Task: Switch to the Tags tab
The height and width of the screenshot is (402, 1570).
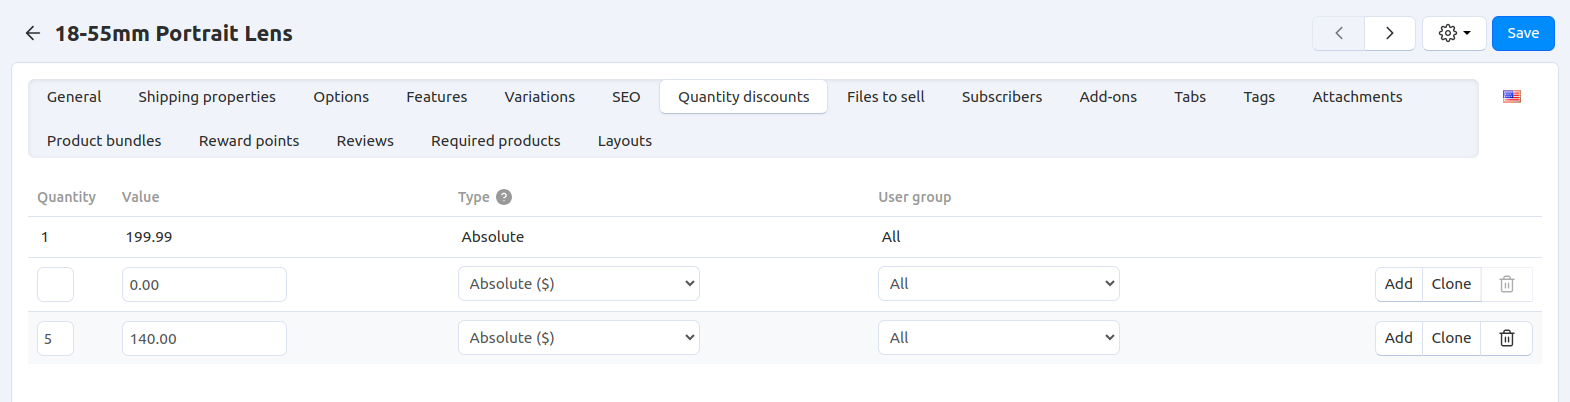Action: point(1259,97)
